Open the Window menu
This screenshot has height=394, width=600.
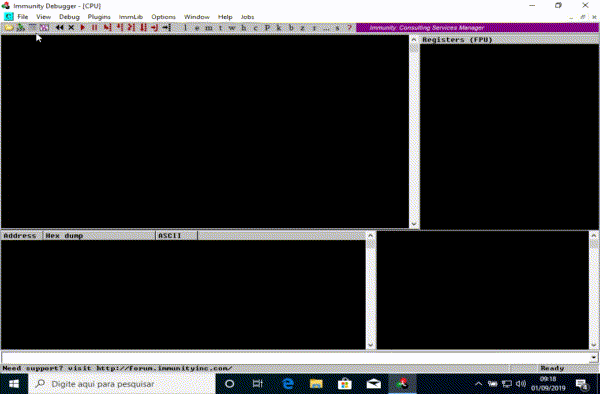[x=197, y=17]
